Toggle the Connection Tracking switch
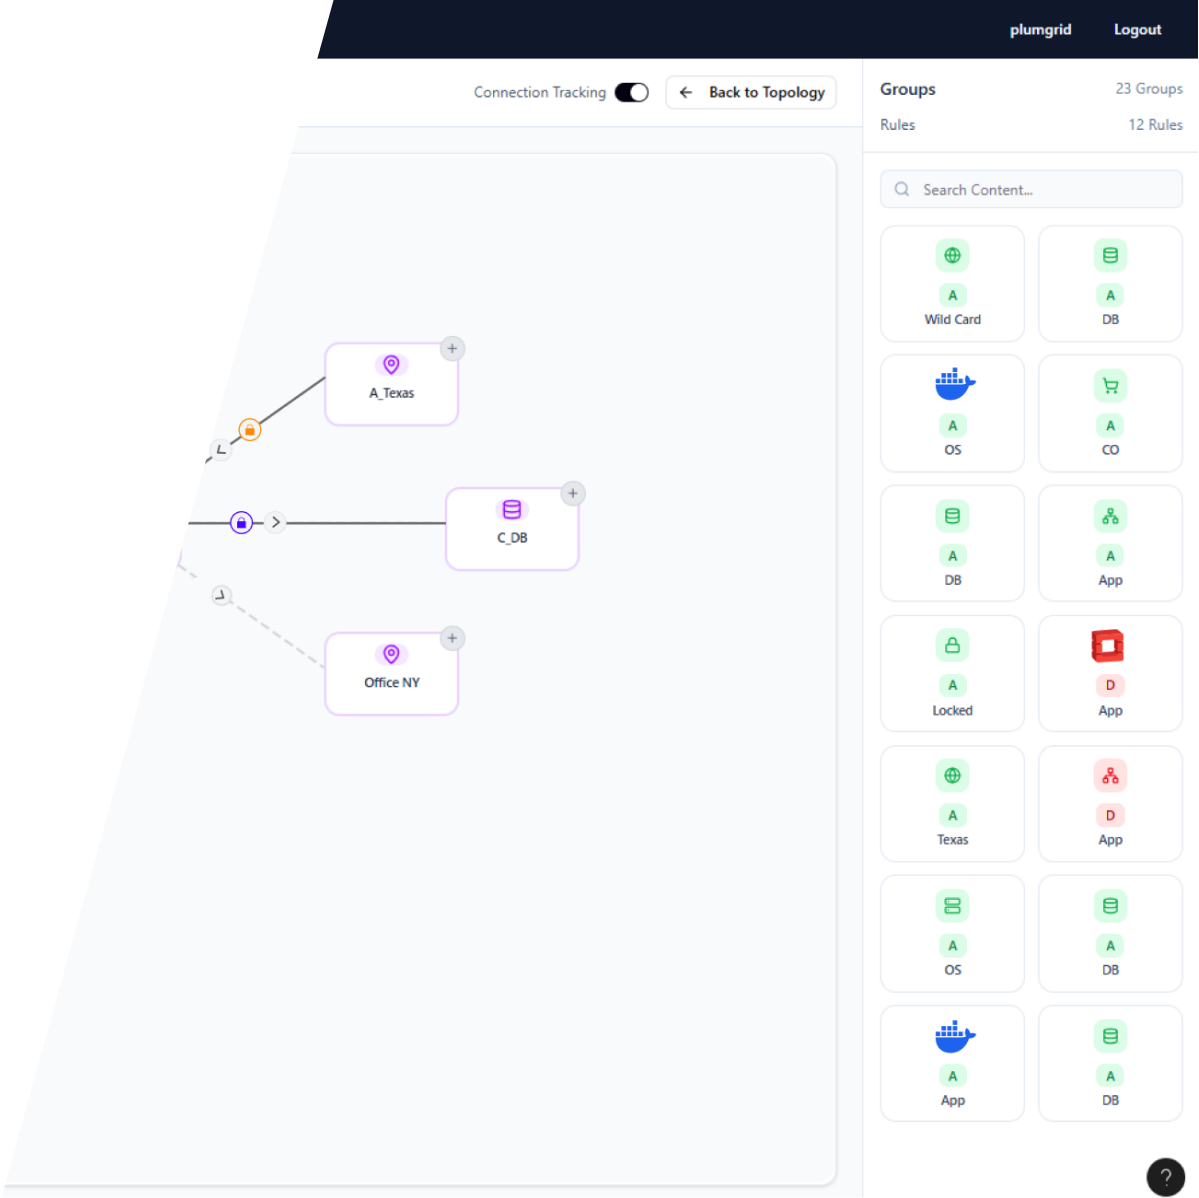Screen dimensions: 1199x1198 click(631, 92)
